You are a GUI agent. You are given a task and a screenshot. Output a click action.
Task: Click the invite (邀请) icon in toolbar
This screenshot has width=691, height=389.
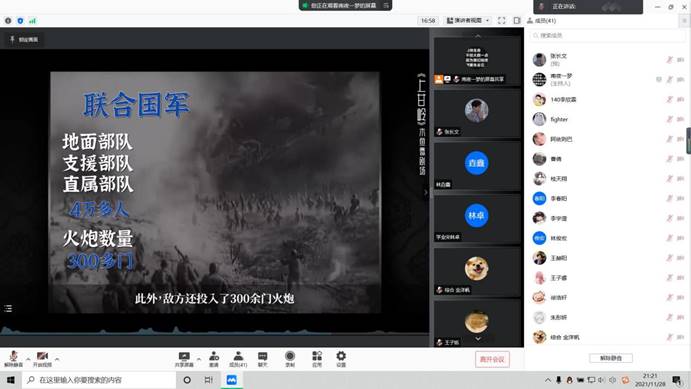[x=214, y=359]
